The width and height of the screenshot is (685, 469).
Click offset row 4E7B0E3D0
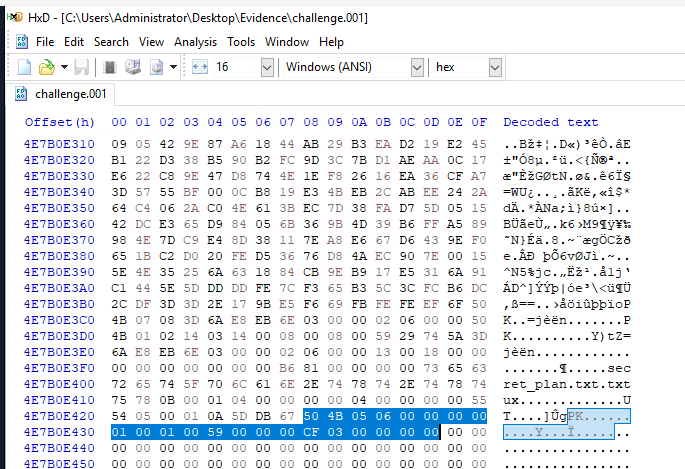pos(59,336)
